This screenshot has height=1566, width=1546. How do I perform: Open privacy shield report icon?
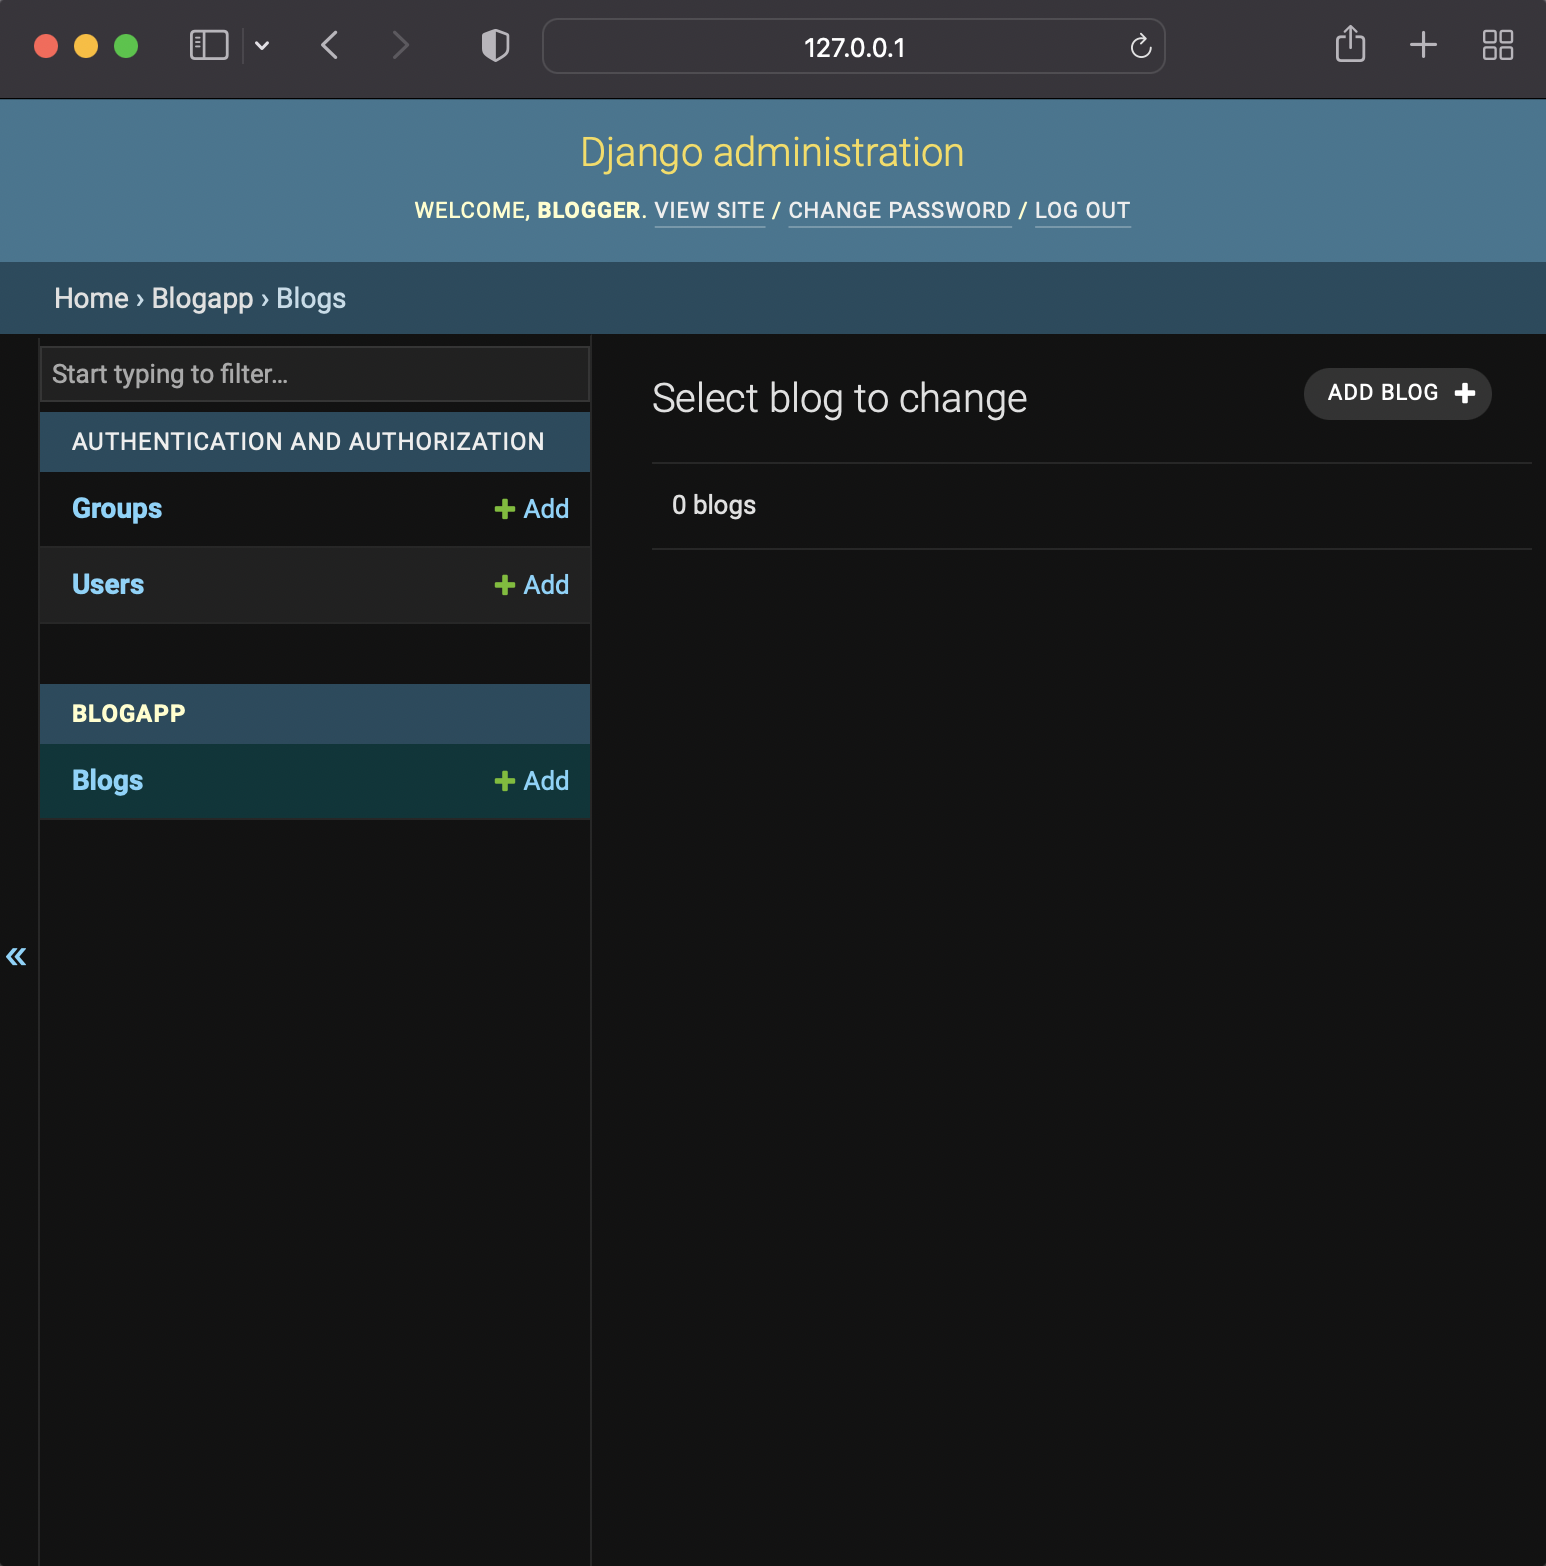click(495, 45)
